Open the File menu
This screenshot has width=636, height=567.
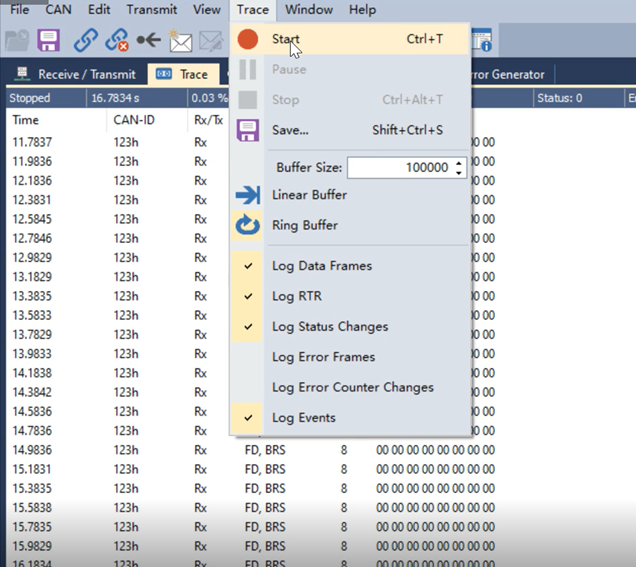click(x=19, y=10)
